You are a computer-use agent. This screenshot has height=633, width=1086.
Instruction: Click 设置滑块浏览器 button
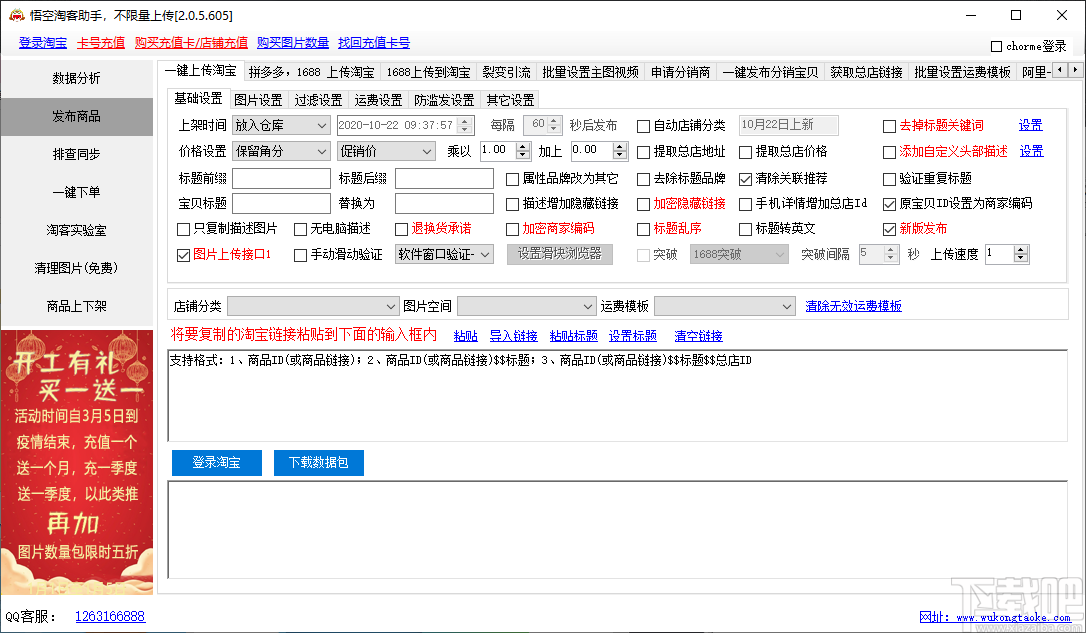[560, 254]
